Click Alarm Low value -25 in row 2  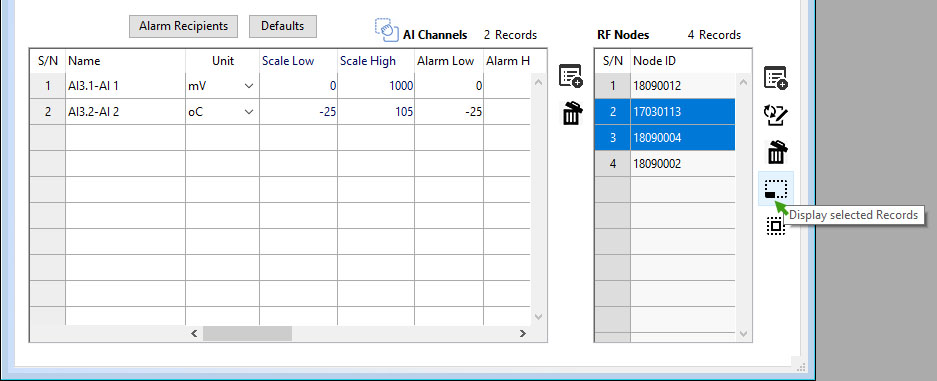click(x=449, y=112)
